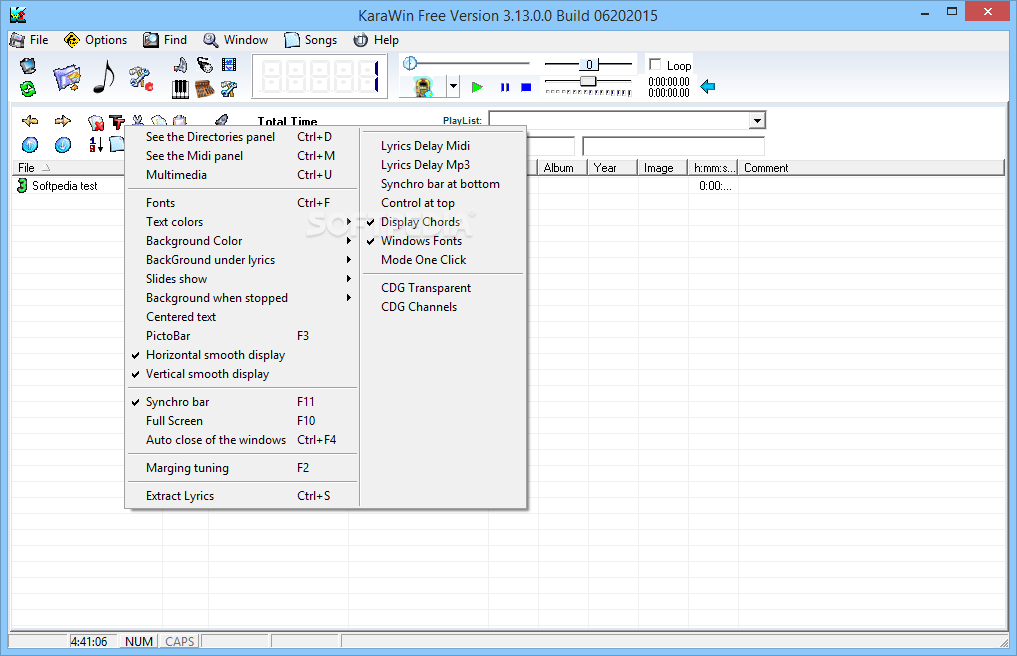Screen dimensions: 1017x656
Task: Open the PlayList dropdown arrow
Action: click(757, 121)
